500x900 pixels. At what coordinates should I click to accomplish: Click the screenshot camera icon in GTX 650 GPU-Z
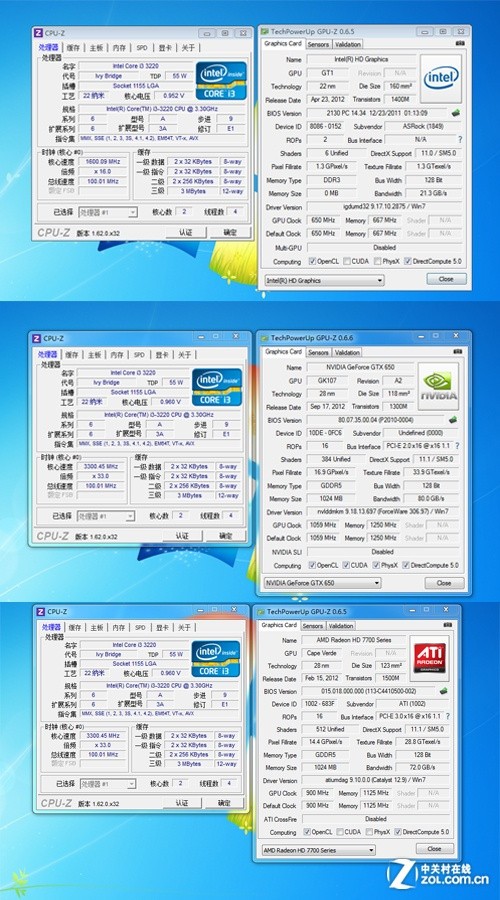[x=457, y=351]
